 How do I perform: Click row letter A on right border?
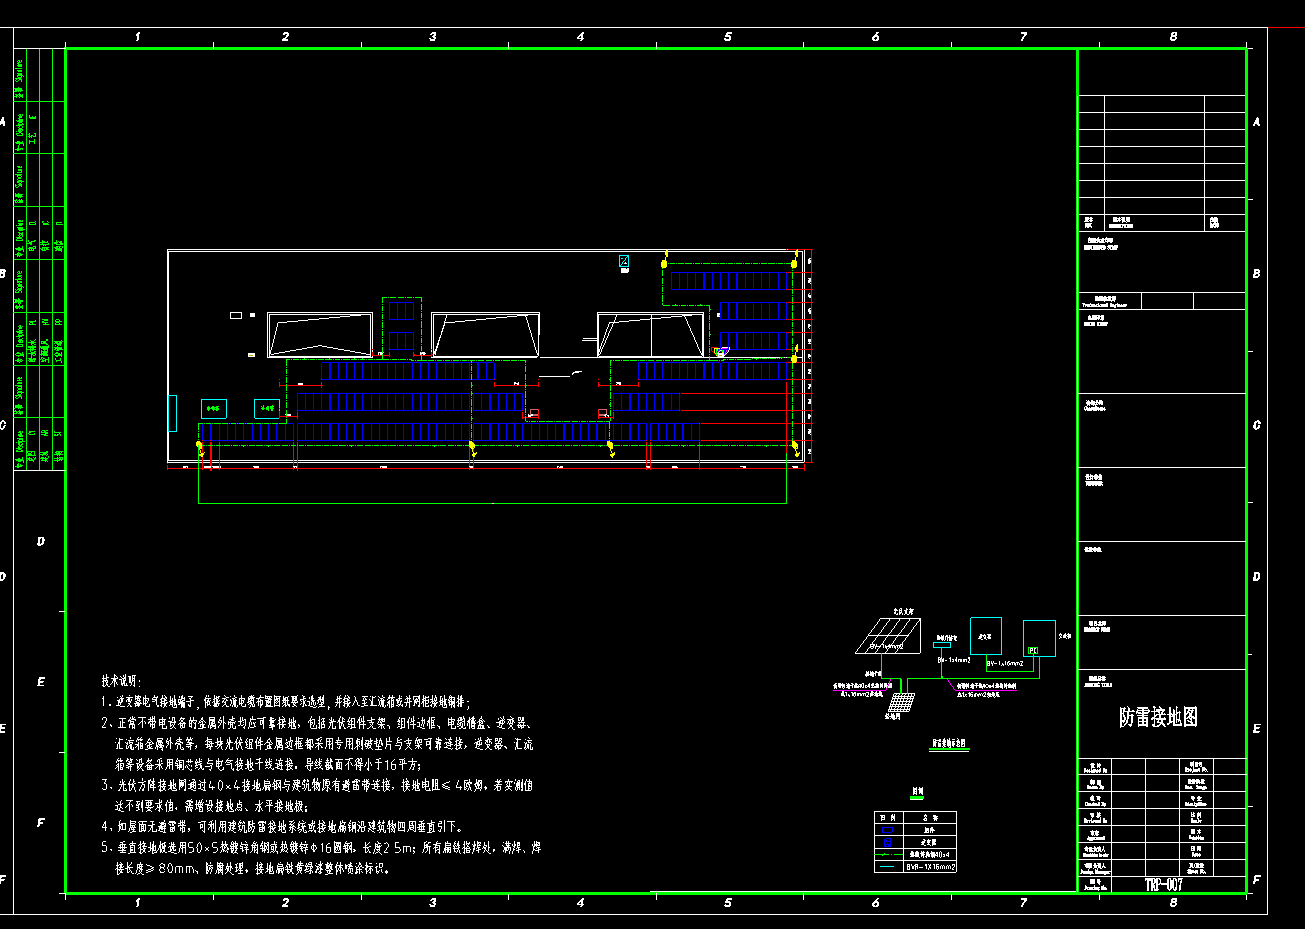[x=1257, y=121]
